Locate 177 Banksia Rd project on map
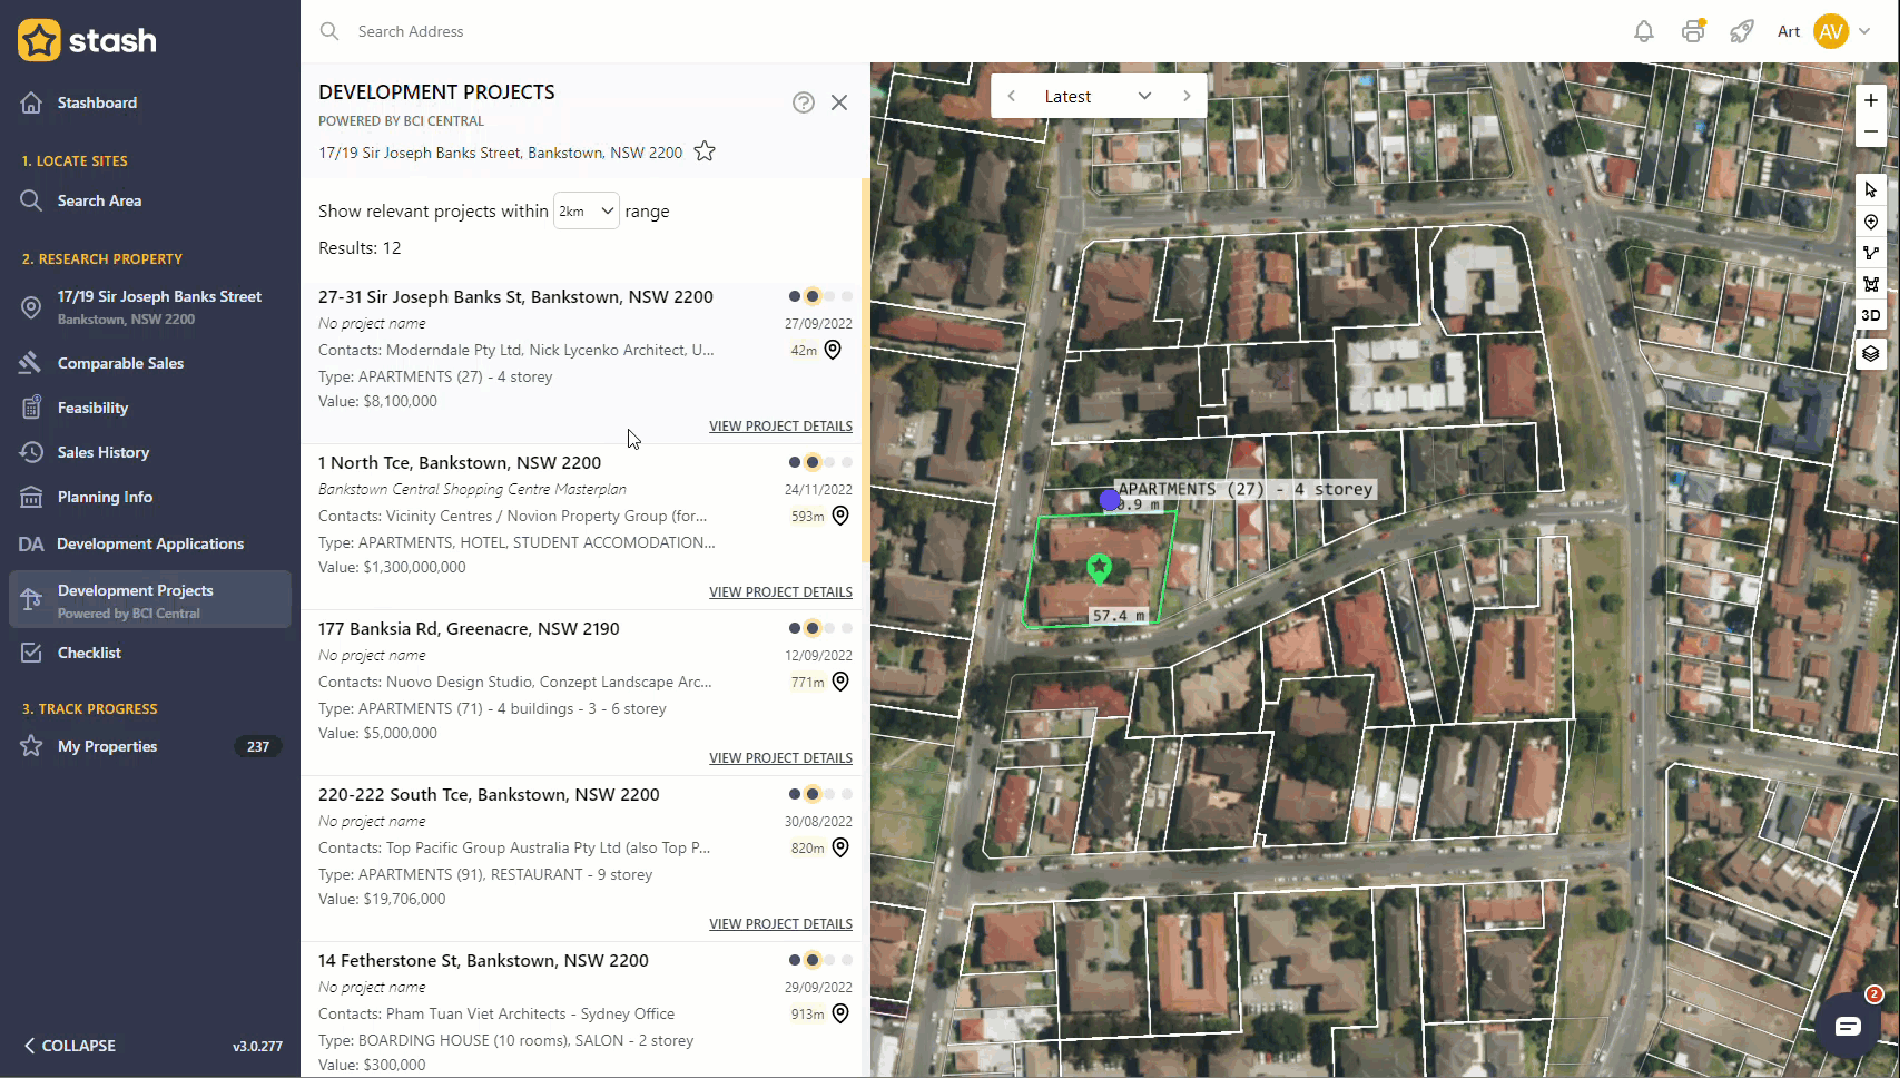The height and width of the screenshot is (1078, 1900). (x=841, y=682)
